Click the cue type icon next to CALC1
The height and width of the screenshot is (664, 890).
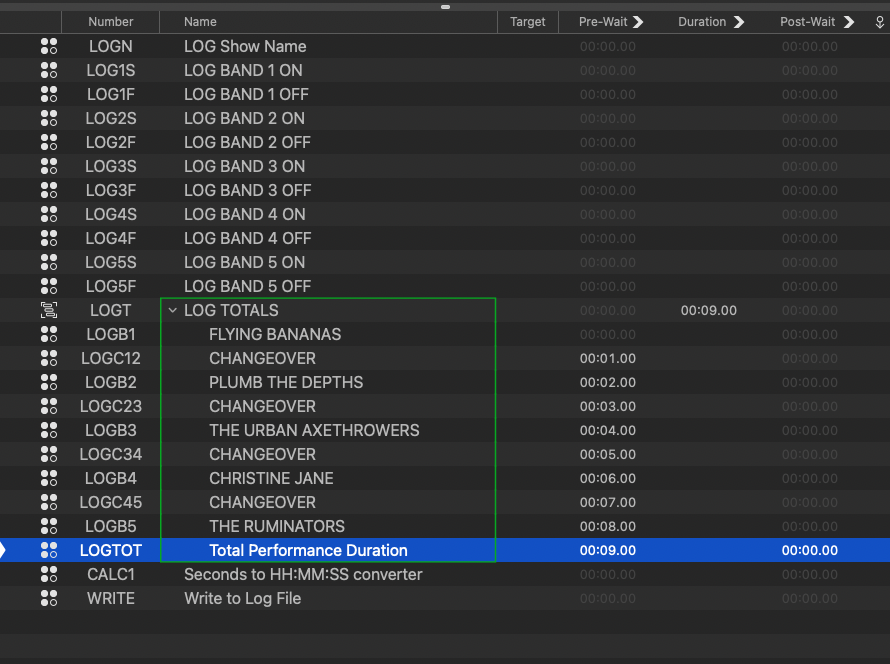48,574
